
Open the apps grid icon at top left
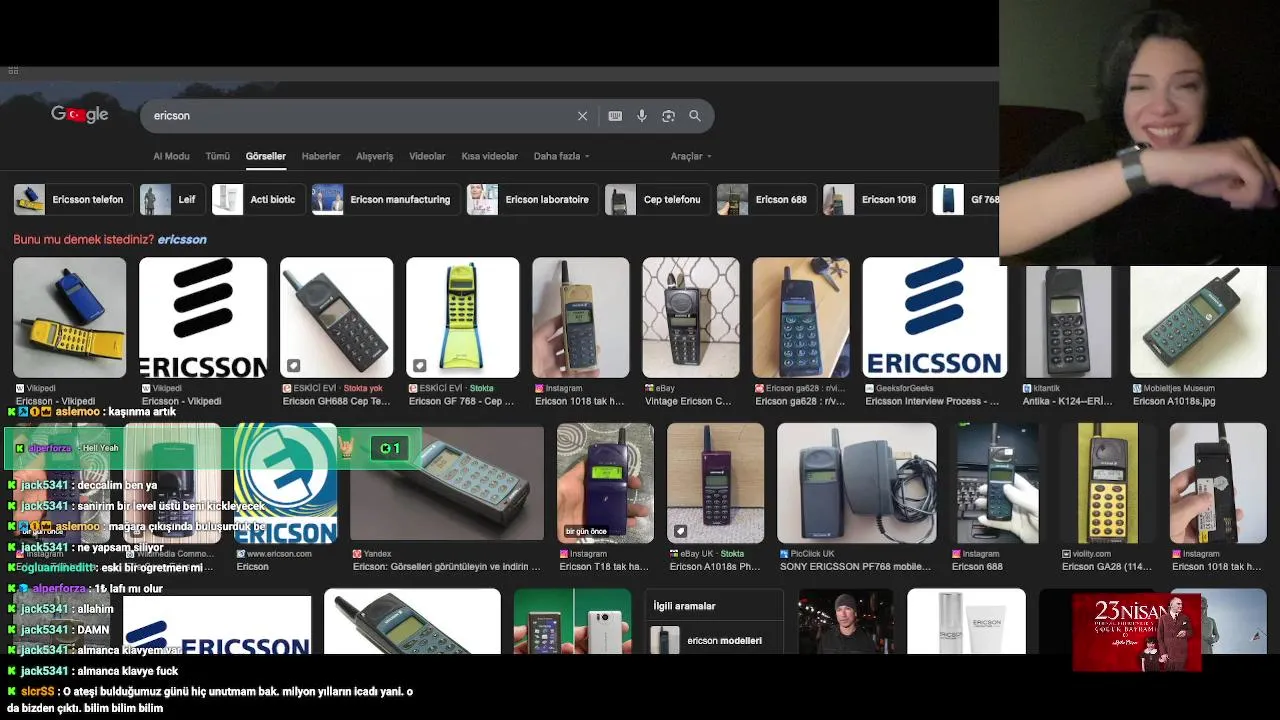[x=13, y=70]
